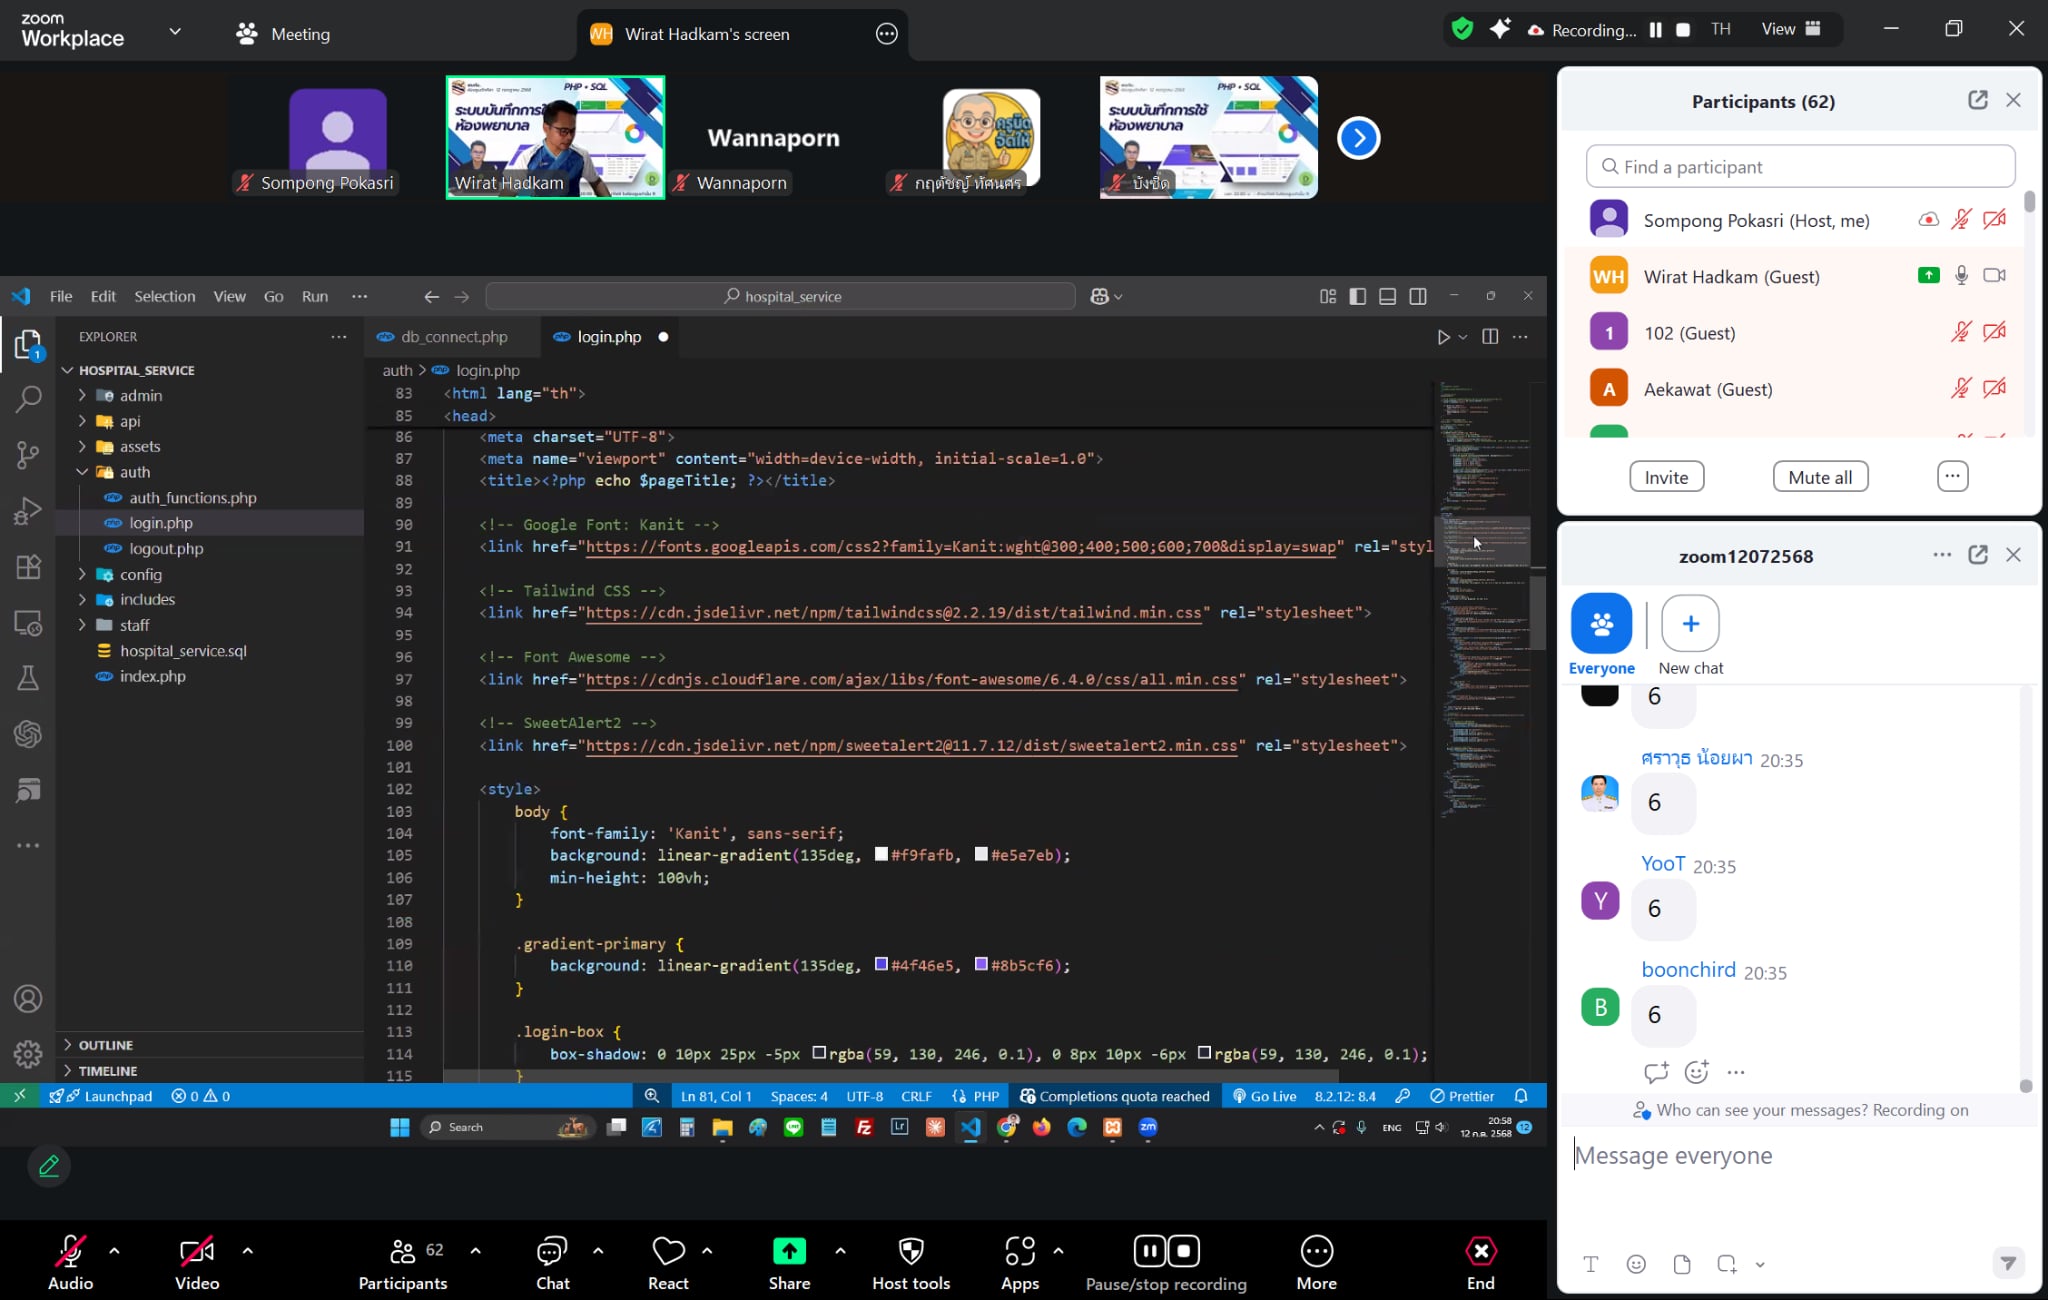Open emoji picker in chat composer
Viewport: 2048px width, 1300px height.
[x=1636, y=1264]
